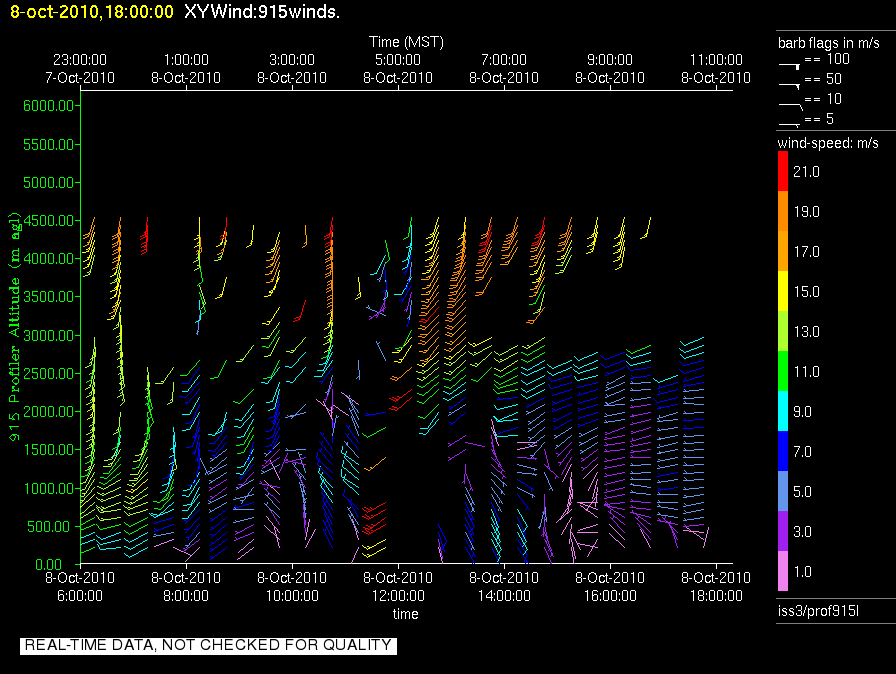This screenshot has width=896, height=674.
Task: Click the 5500.00 altitude tick label
Action: click(49, 145)
